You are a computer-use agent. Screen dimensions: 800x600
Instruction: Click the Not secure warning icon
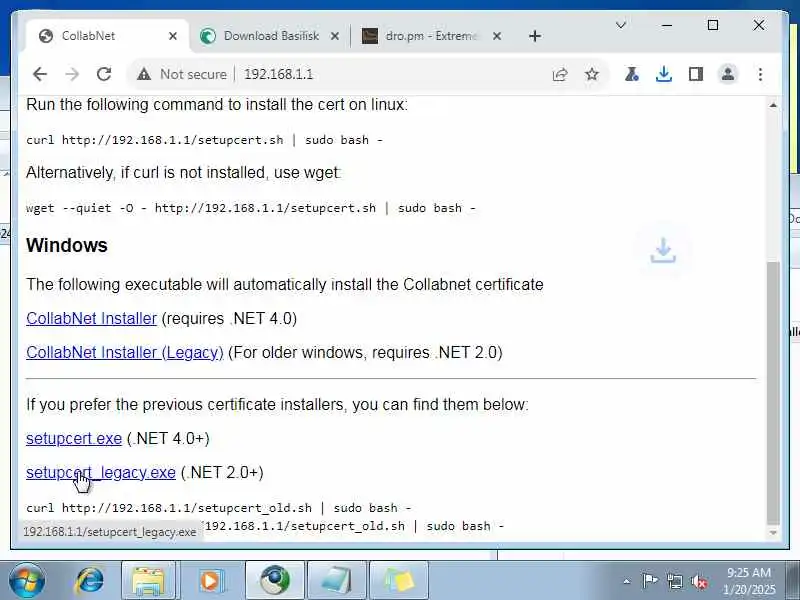pos(144,74)
